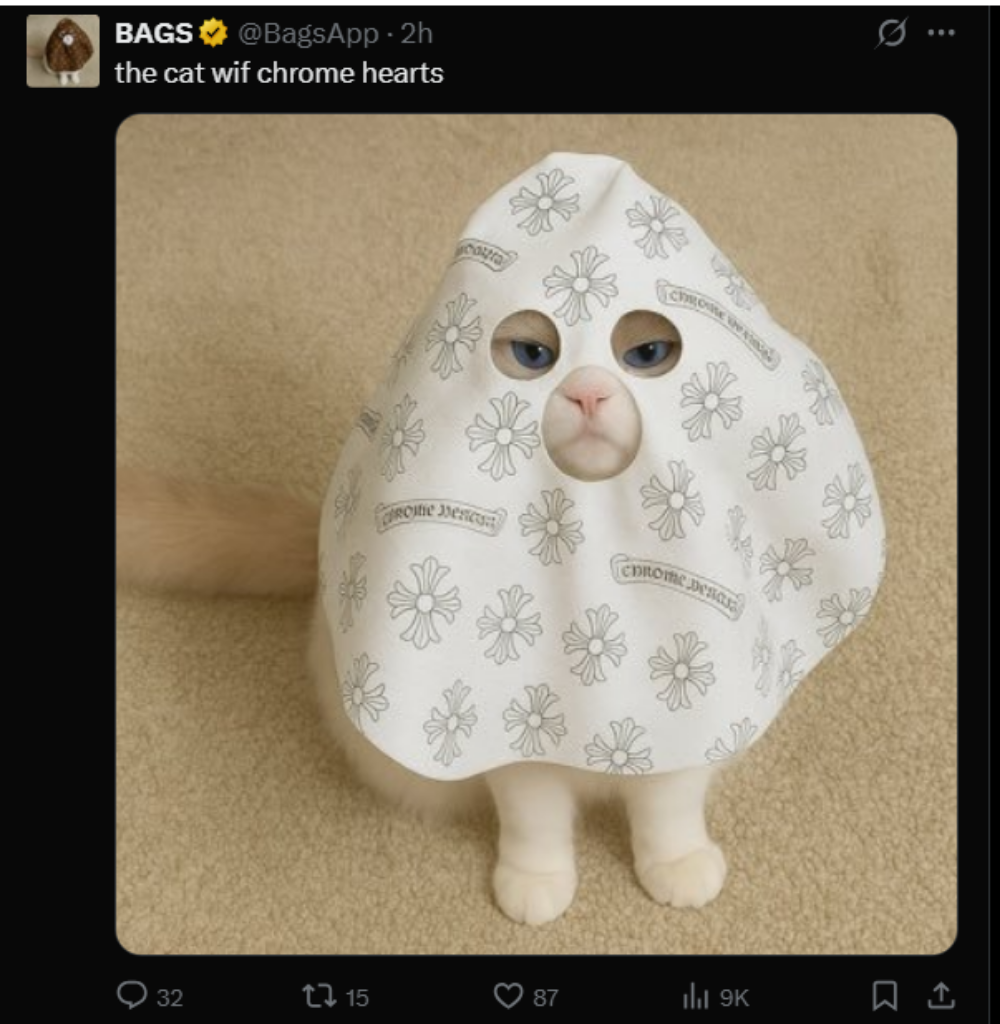Click the repost count 15
This screenshot has height=1024, width=1000.
point(357,996)
